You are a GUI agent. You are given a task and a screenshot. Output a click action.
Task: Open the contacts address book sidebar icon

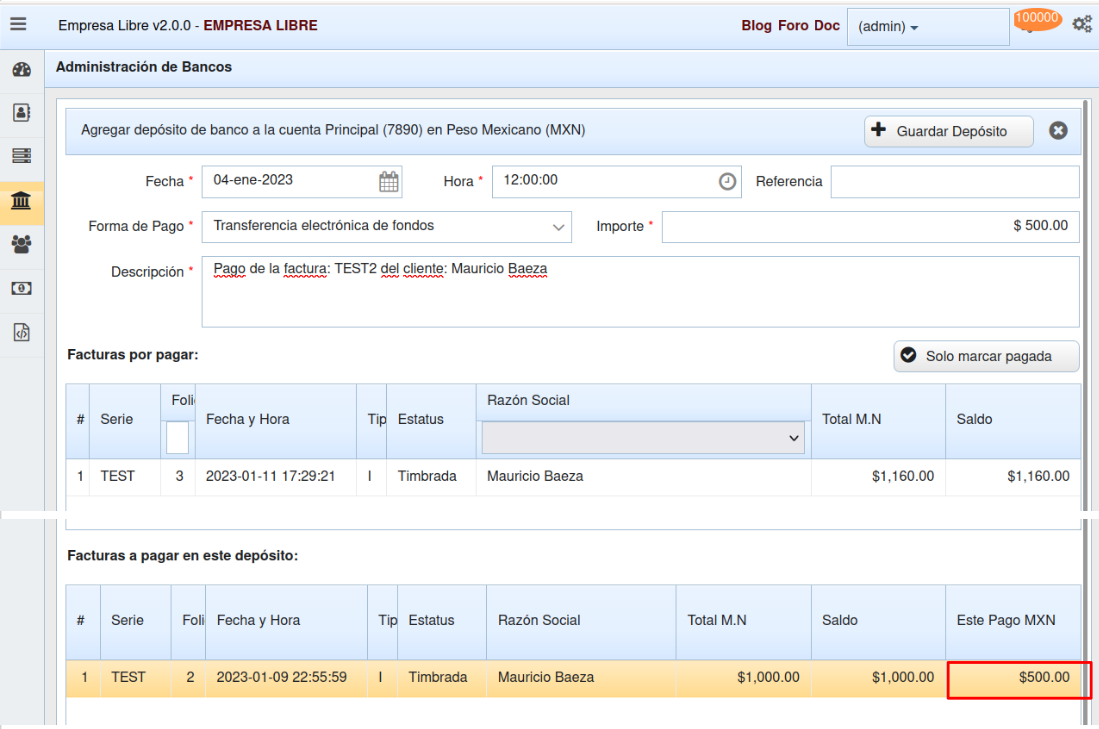(21, 113)
